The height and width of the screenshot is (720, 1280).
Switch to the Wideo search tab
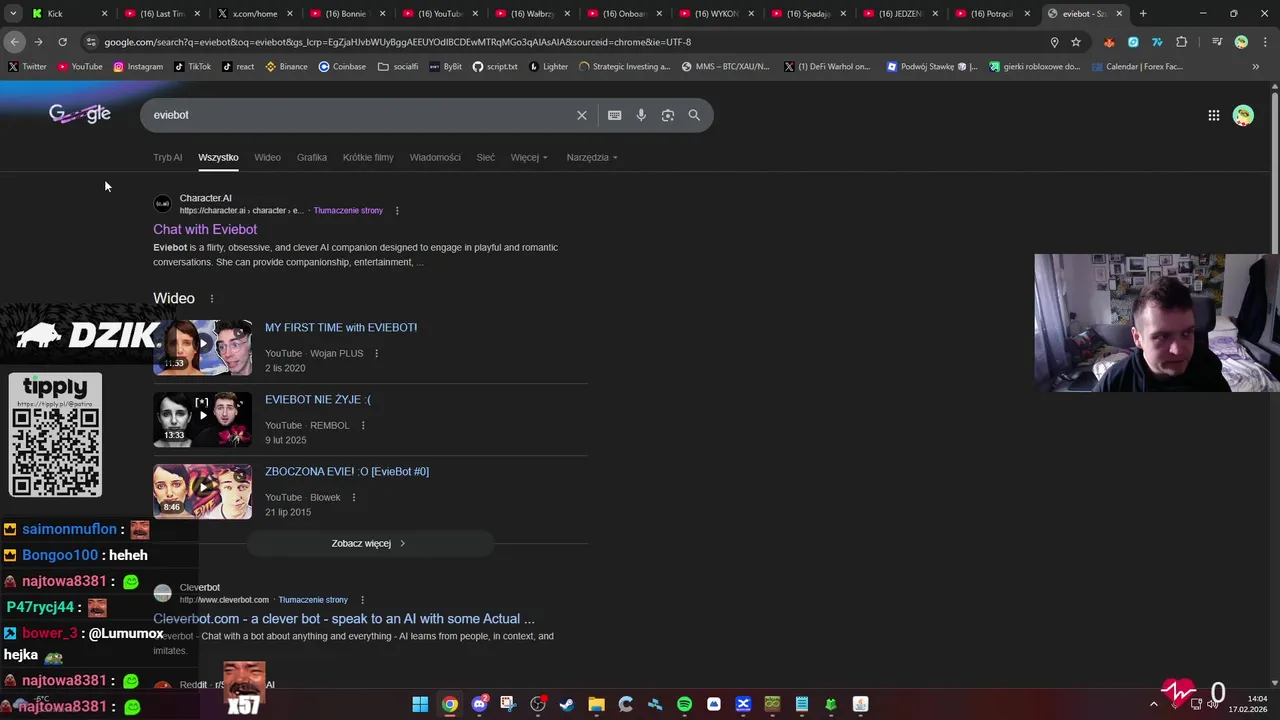267,157
